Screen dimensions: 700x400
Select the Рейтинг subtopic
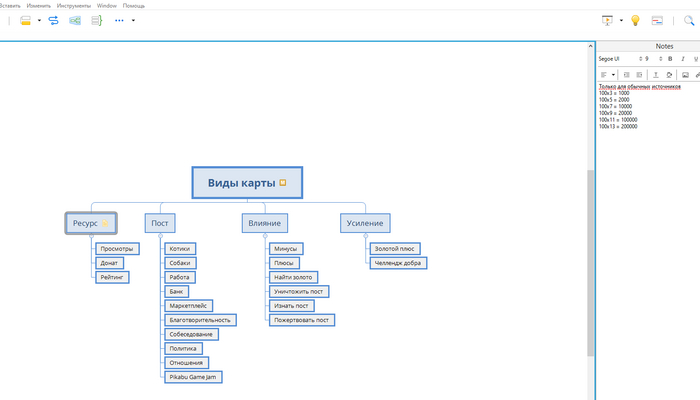(x=112, y=277)
